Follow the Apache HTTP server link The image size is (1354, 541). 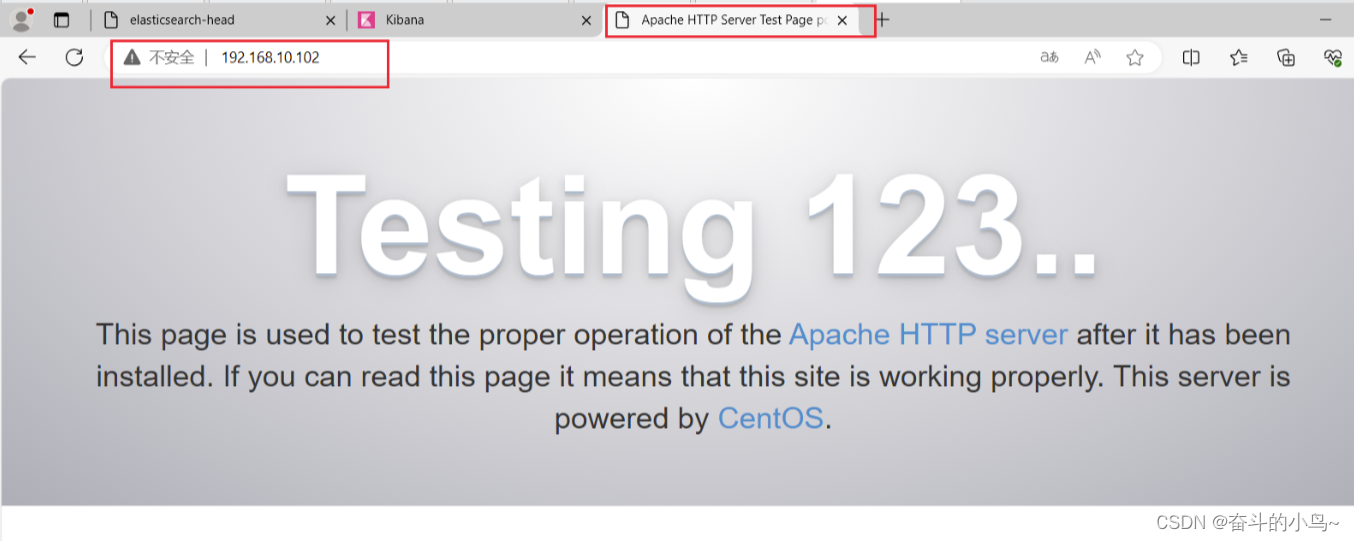pyautogui.click(x=928, y=334)
